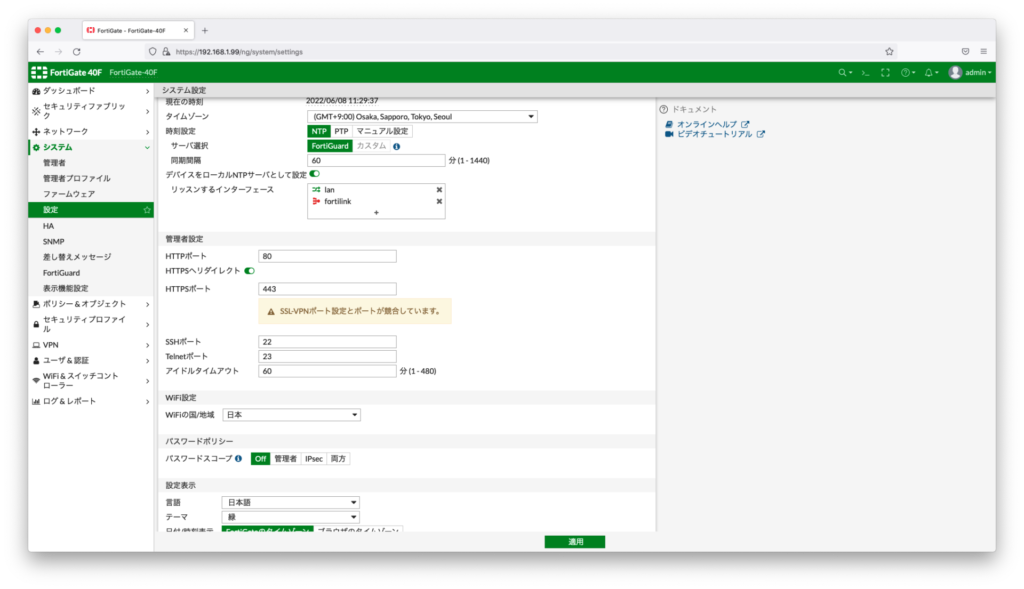Expand the ダッシュボード menu

[91, 91]
